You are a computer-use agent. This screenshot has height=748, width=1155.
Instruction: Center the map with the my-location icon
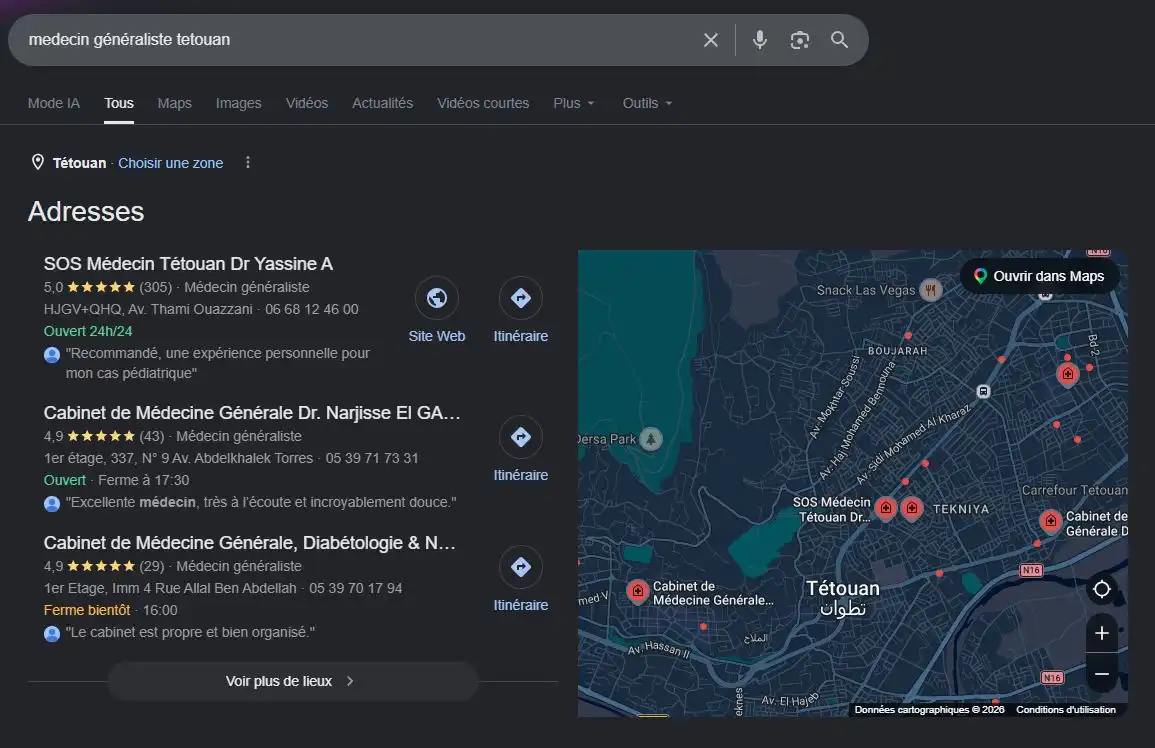coord(1101,589)
